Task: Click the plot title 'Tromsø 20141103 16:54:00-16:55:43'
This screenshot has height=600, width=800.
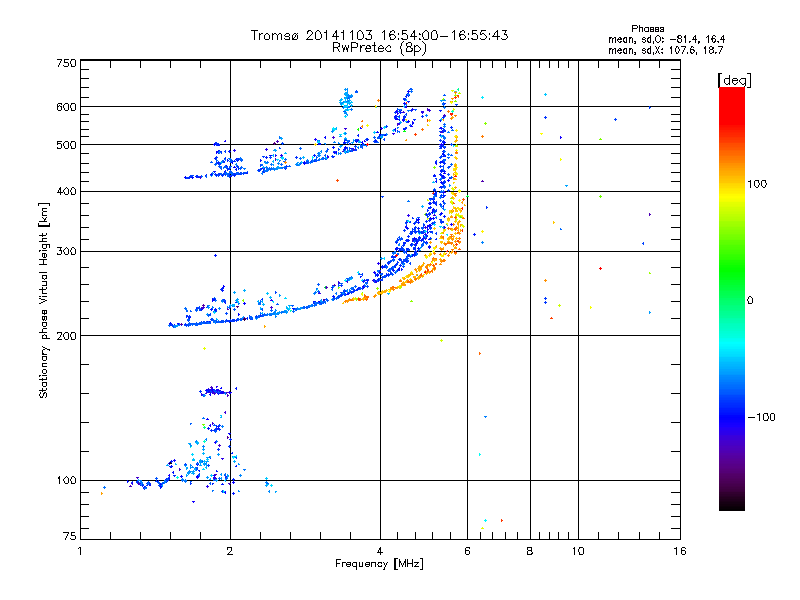Action: click(x=379, y=35)
